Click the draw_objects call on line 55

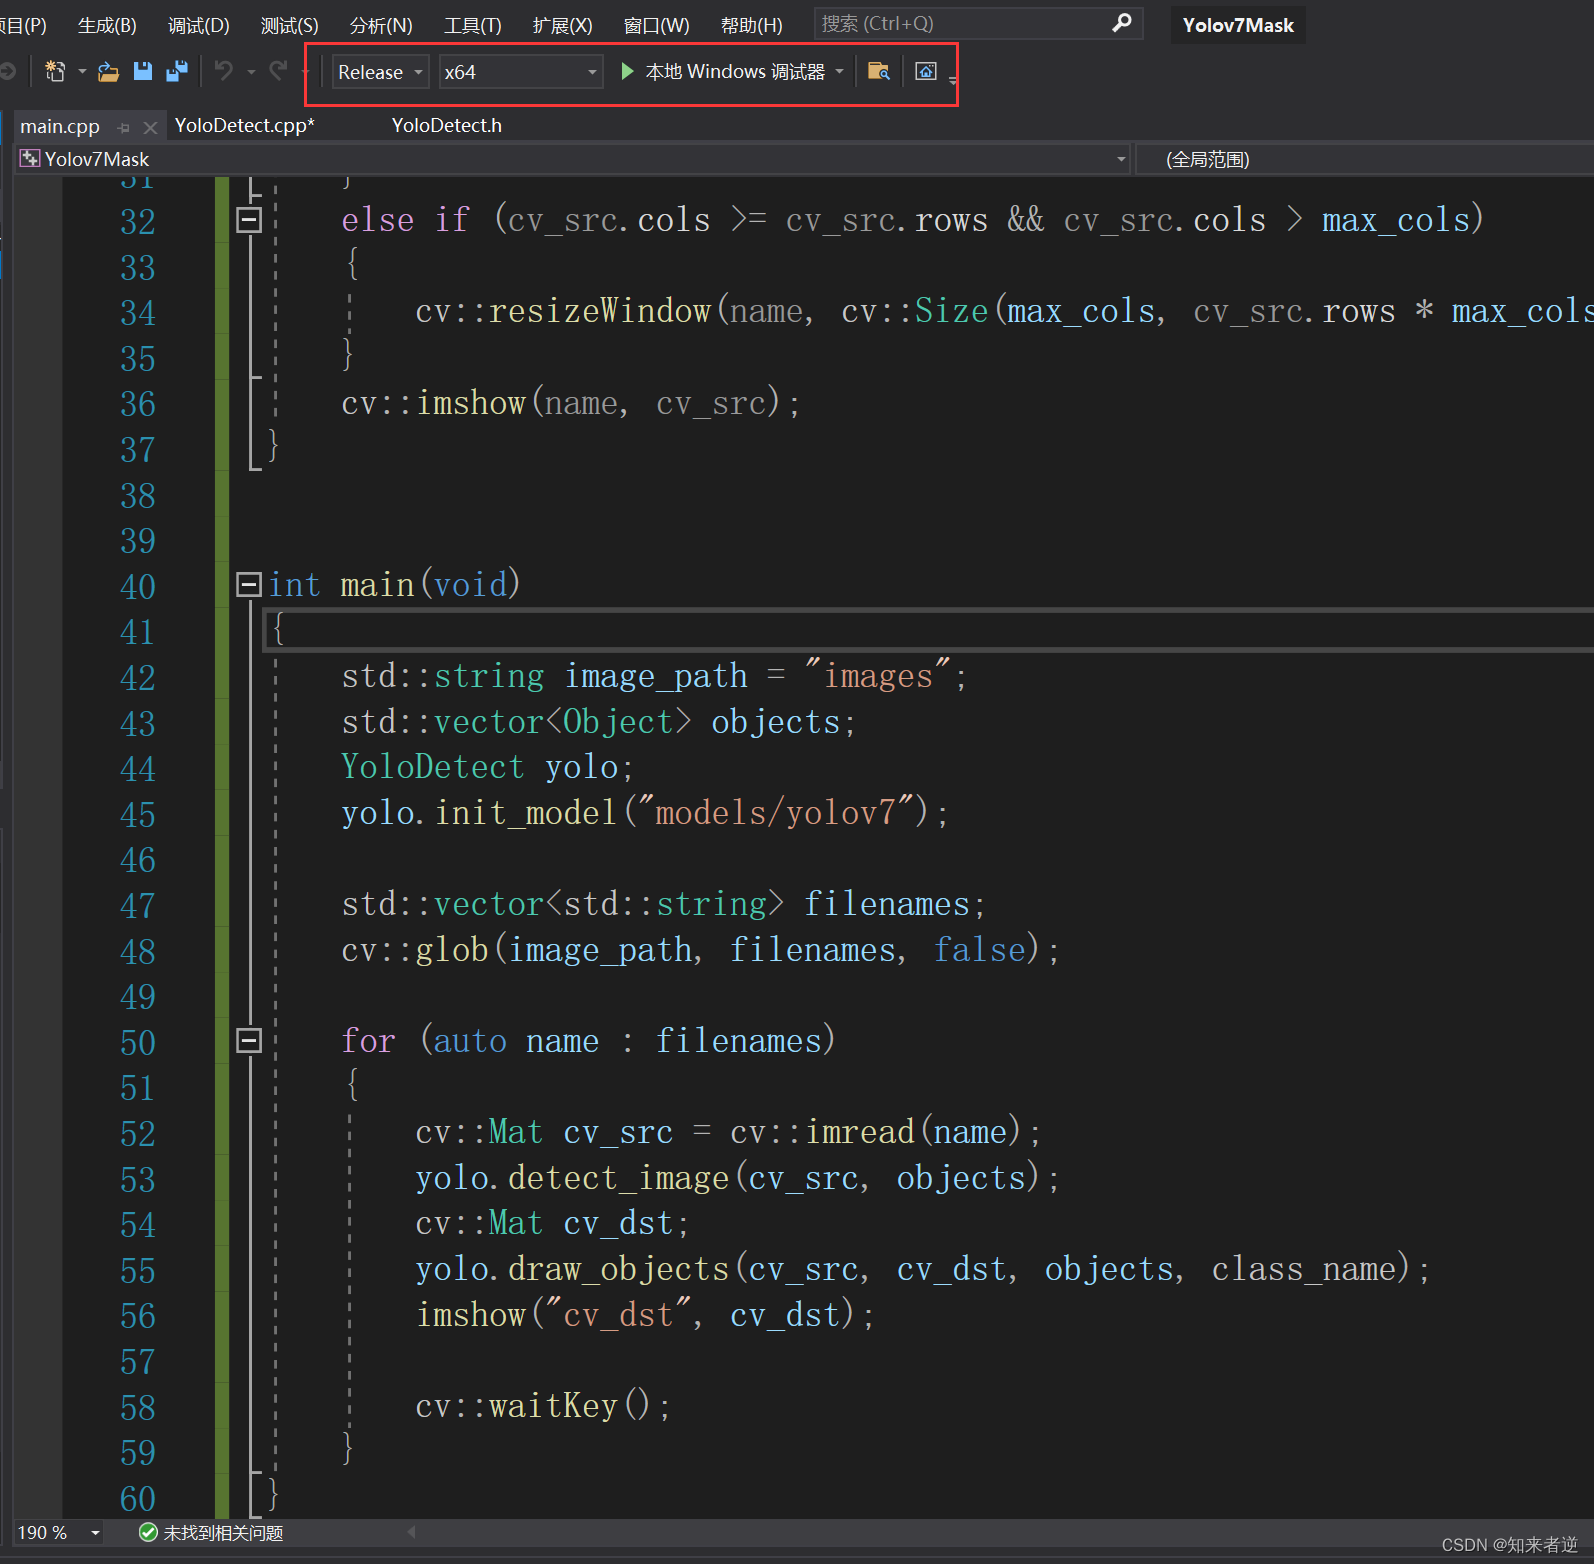(619, 1269)
